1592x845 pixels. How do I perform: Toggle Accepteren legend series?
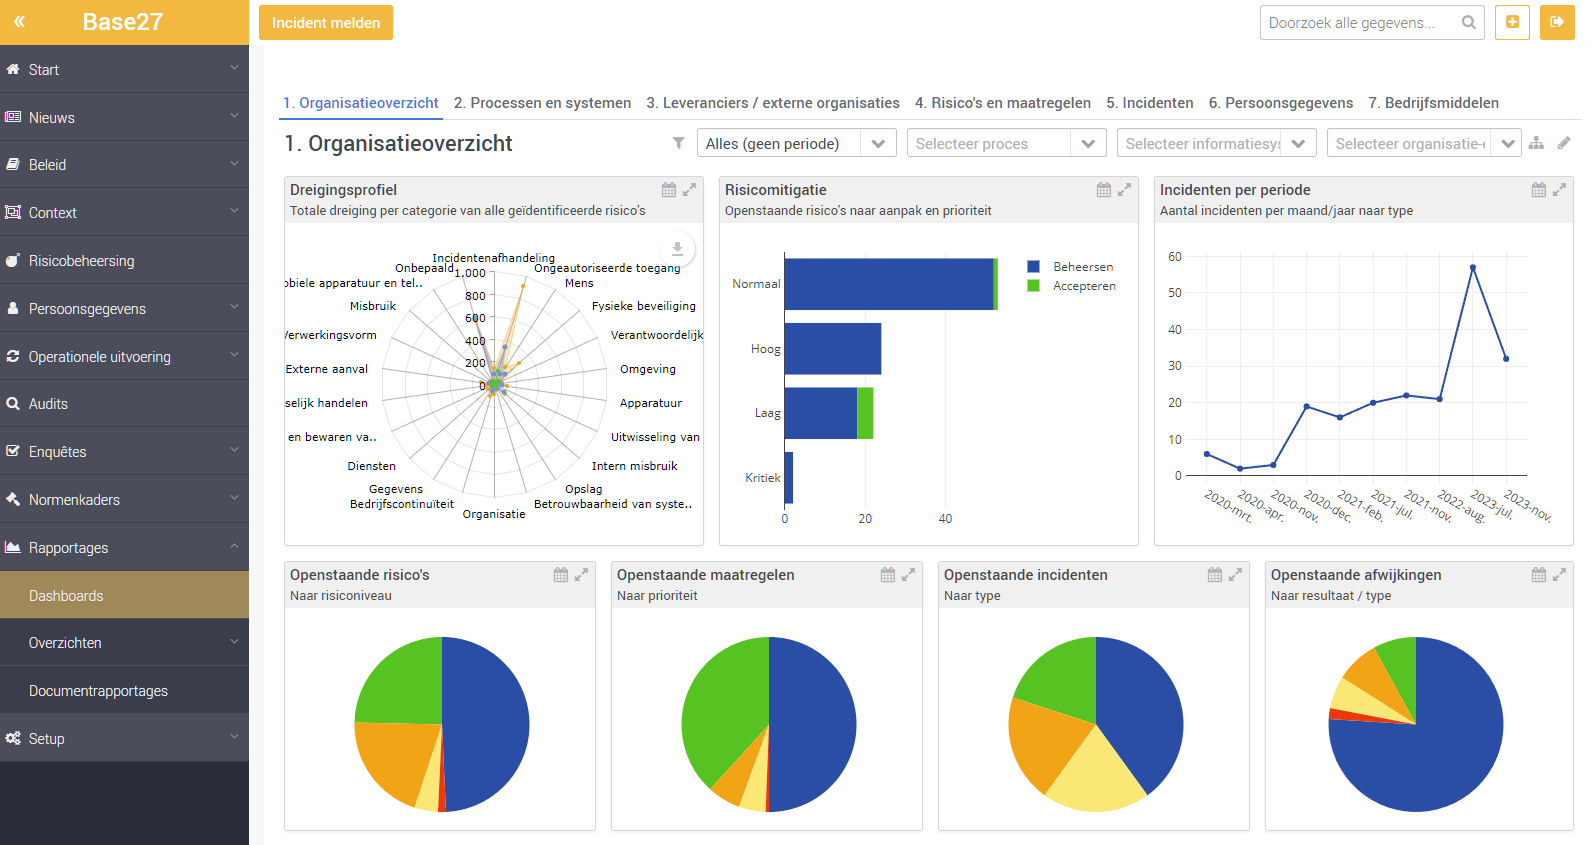tap(1071, 286)
